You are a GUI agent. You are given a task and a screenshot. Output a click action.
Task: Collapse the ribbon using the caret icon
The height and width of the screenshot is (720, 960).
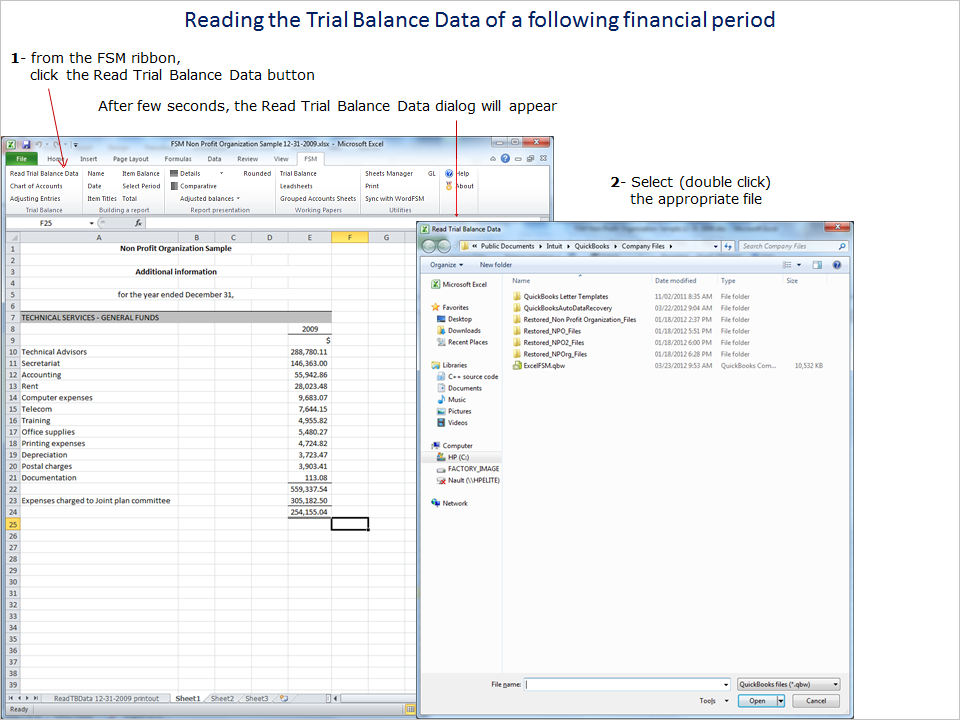[493, 159]
